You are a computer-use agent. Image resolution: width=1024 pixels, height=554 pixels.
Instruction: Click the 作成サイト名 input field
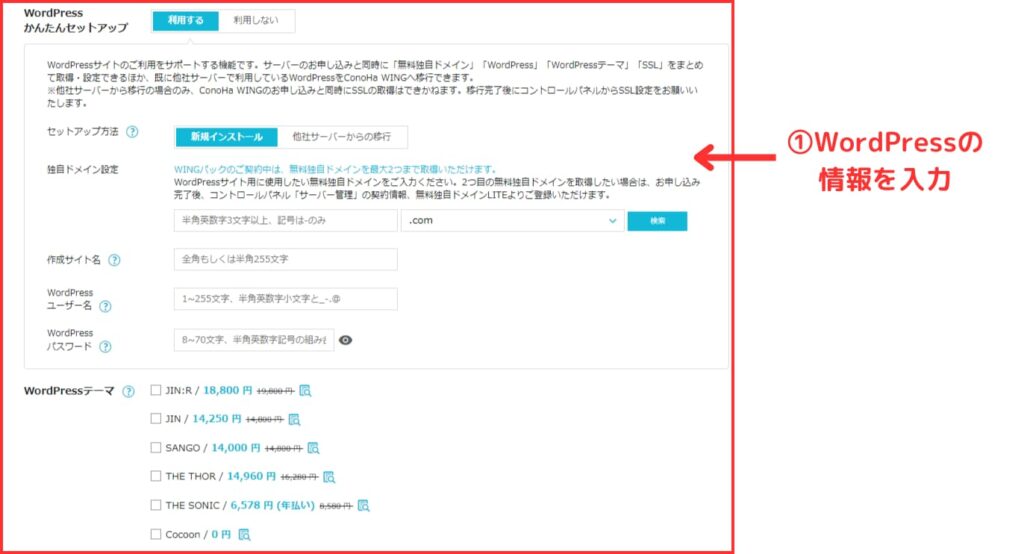pyautogui.click(x=285, y=259)
